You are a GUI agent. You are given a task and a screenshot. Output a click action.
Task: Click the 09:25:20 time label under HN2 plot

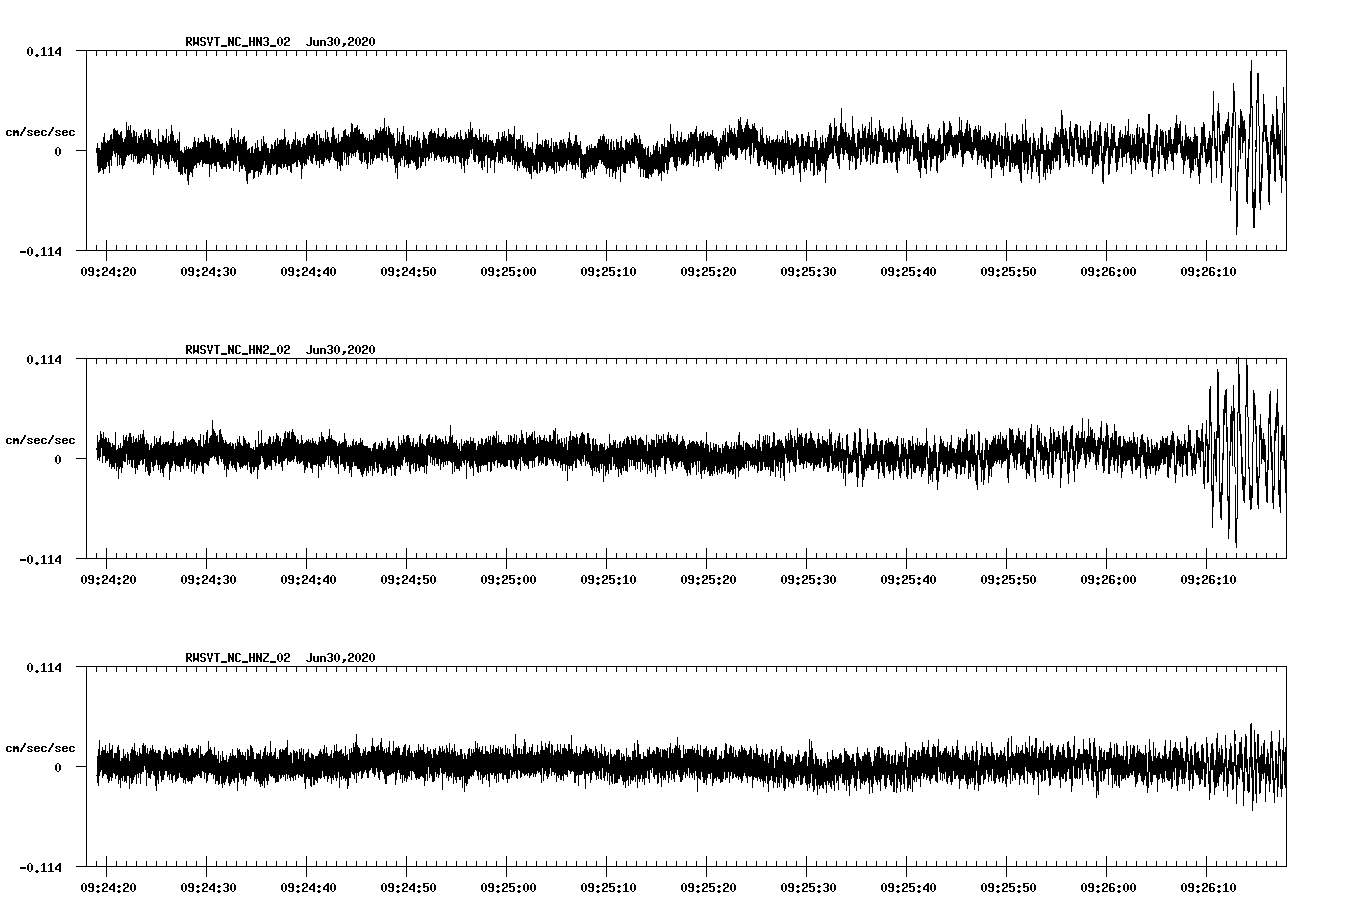[708, 579]
